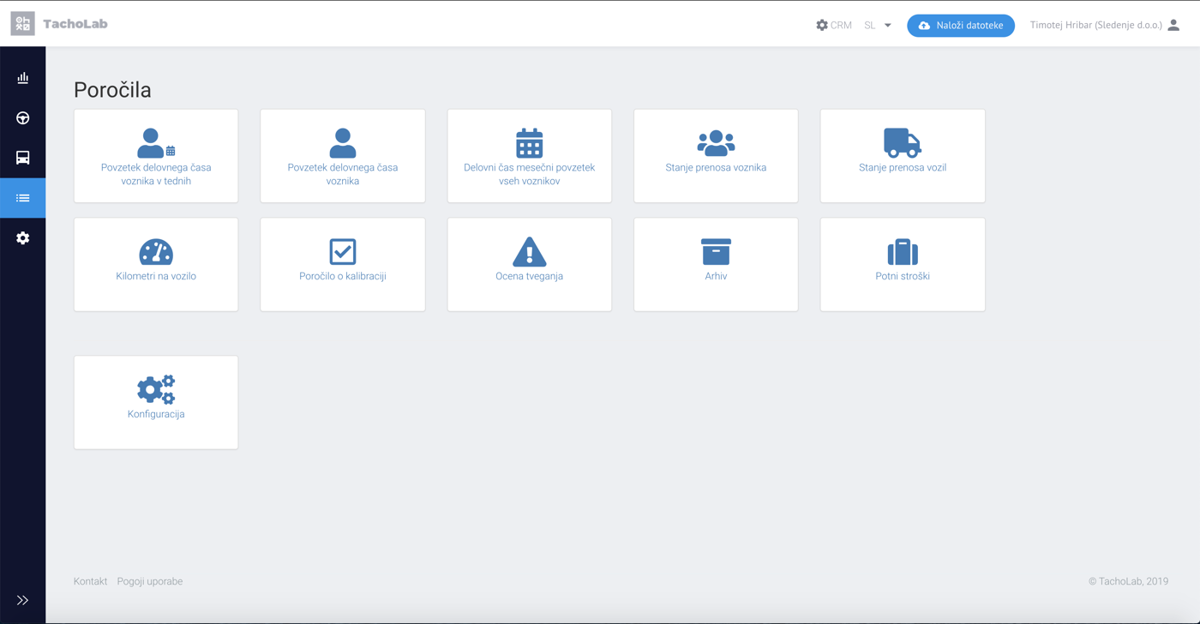Screen dimensions: 1200x624
Task: Click the Naloži datoteke upload button
Action: [961, 25]
